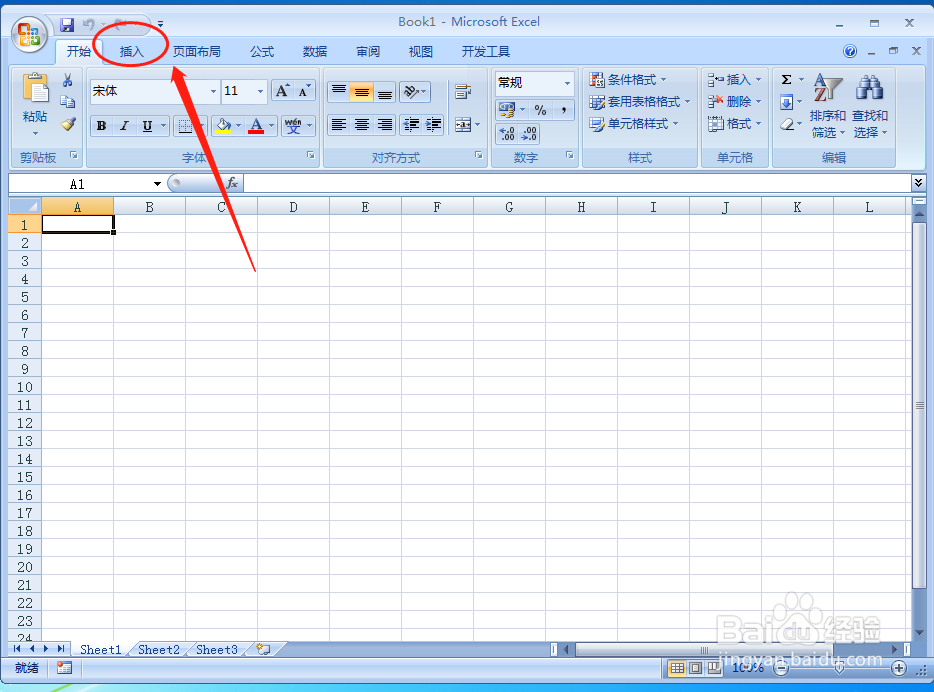Image resolution: width=934 pixels, height=692 pixels.
Task: Toggle Bold formatting
Action: 102,126
